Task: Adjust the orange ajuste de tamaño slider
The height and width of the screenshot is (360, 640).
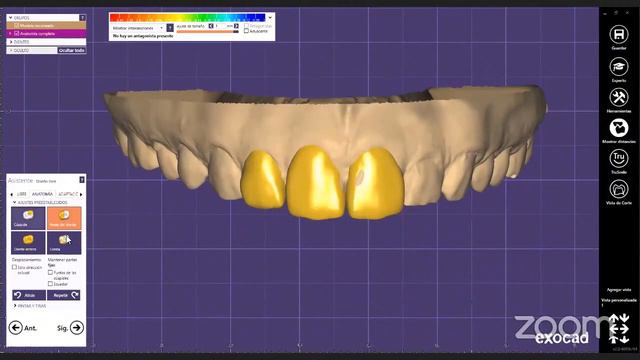Action: pos(207,31)
